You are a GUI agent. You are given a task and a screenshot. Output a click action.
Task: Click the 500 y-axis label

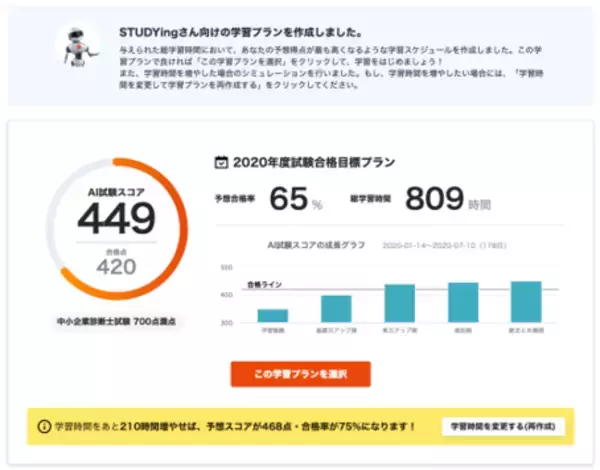point(227,268)
